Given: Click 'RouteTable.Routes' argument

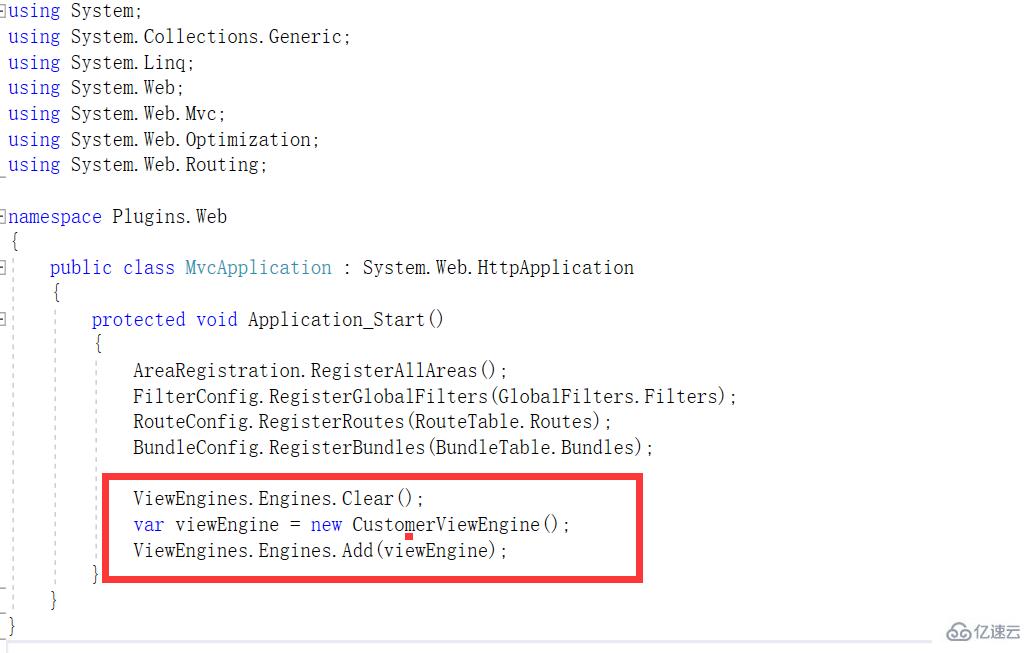Looking at the screenshot, I should pyautogui.click(x=502, y=421).
